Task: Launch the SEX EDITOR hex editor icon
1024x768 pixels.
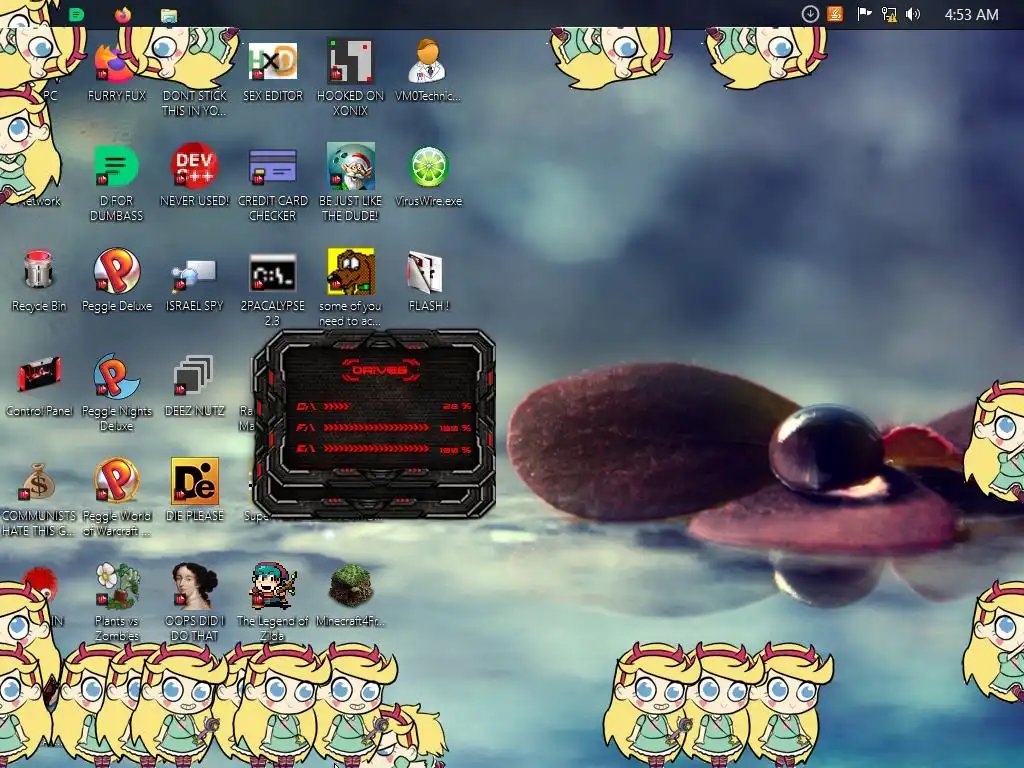Action: tap(272, 72)
